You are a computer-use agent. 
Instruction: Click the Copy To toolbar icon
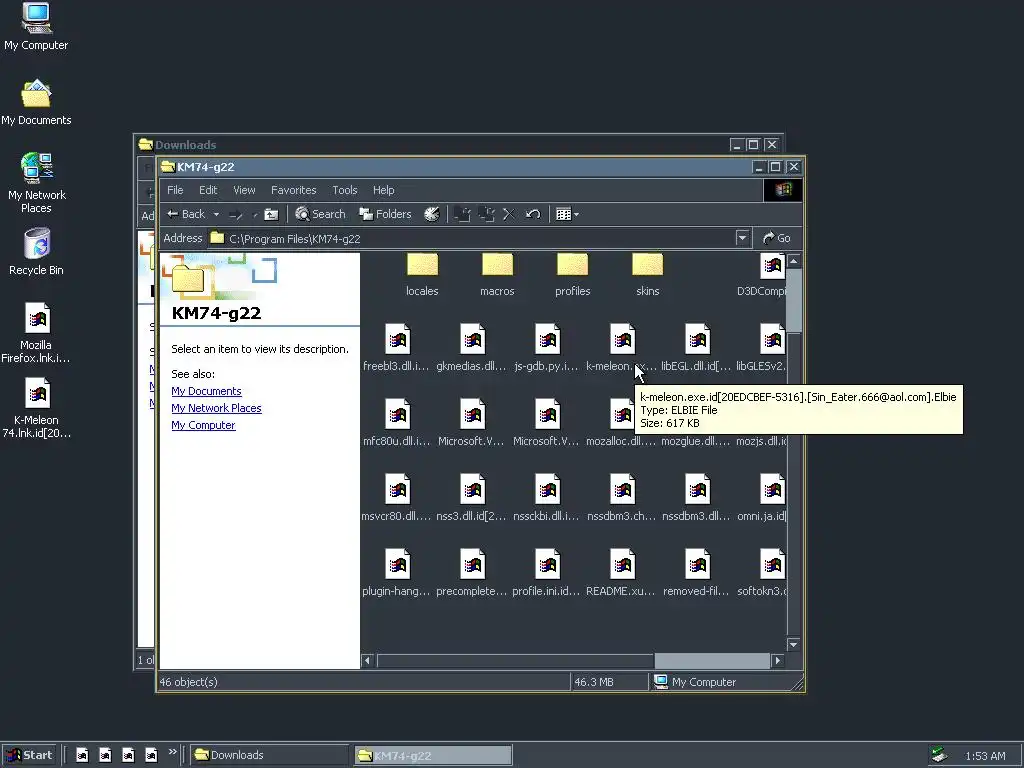[487, 214]
